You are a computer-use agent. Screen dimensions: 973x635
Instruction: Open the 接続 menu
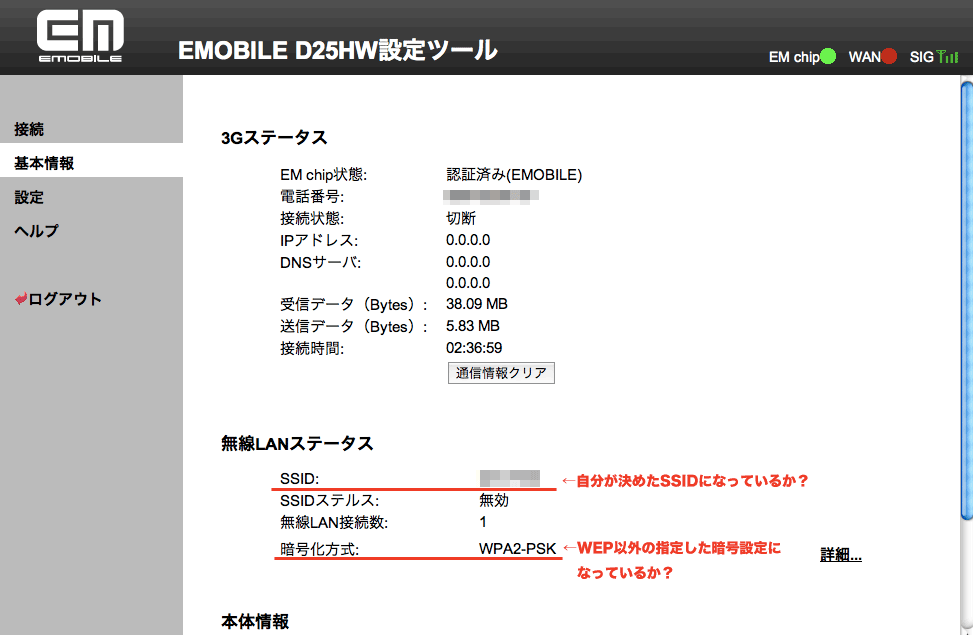click(29, 129)
